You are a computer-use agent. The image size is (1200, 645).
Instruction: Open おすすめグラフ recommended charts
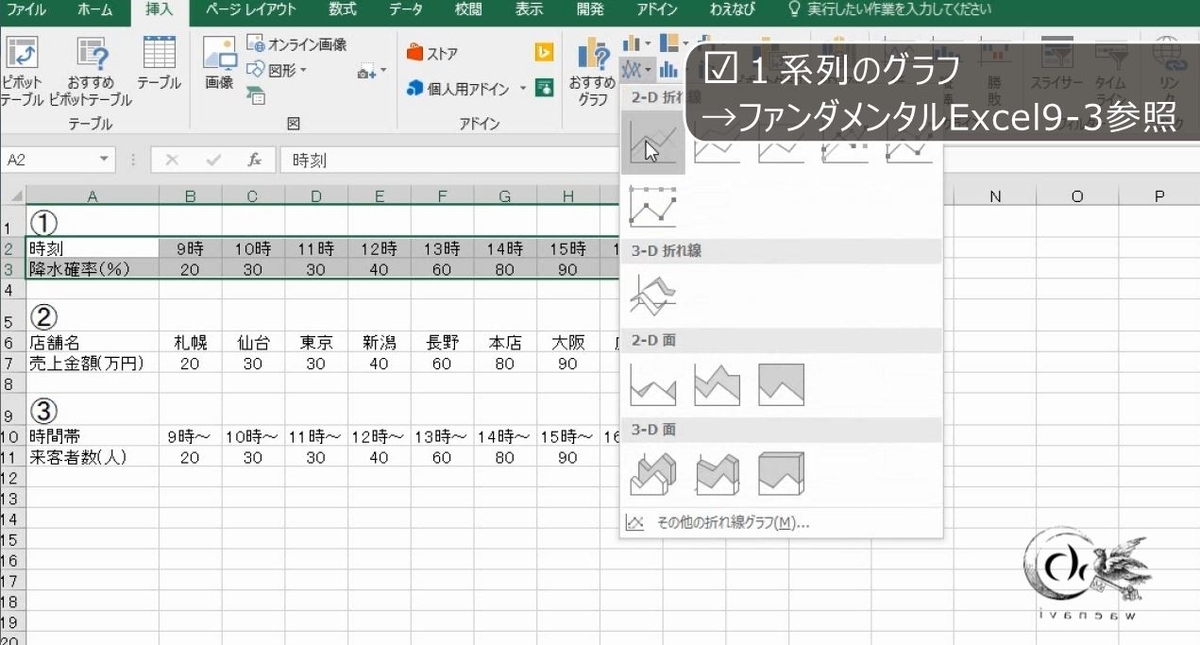coord(592,72)
